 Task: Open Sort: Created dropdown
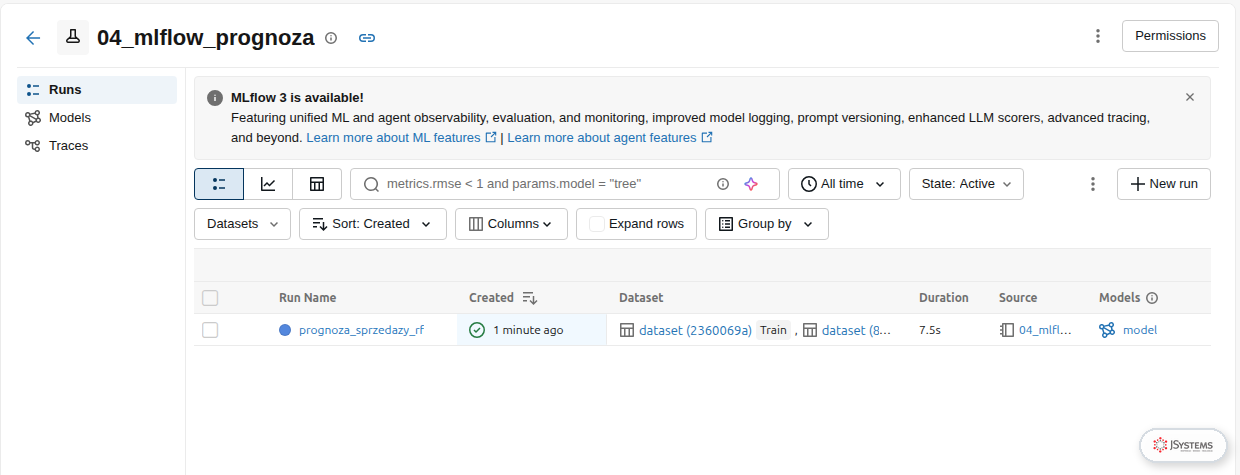pyautogui.click(x=372, y=224)
